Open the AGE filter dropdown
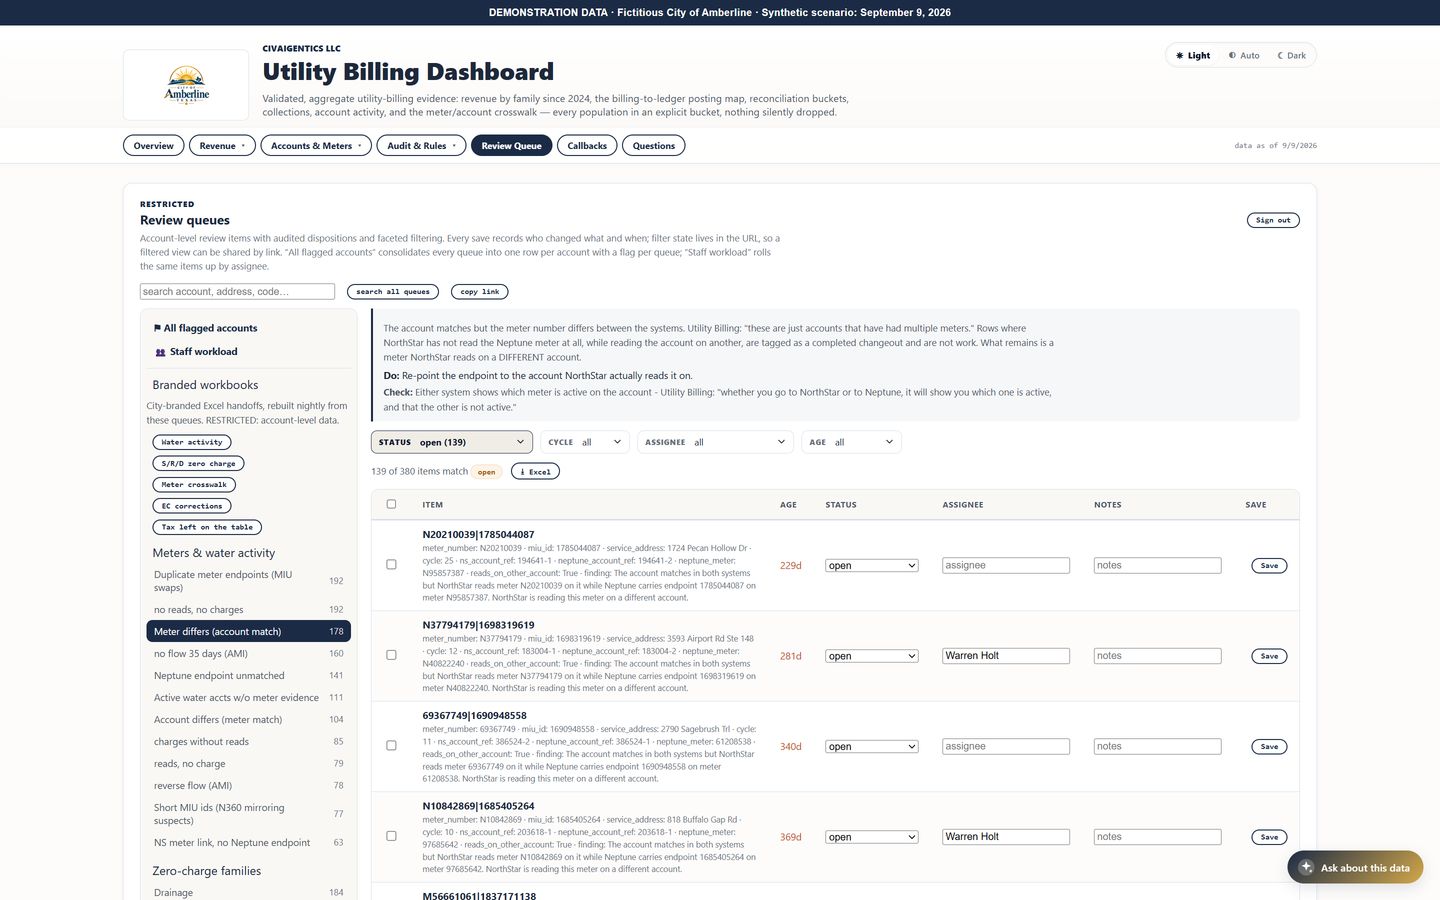This screenshot has width=1440, height=900. (851, 442)
